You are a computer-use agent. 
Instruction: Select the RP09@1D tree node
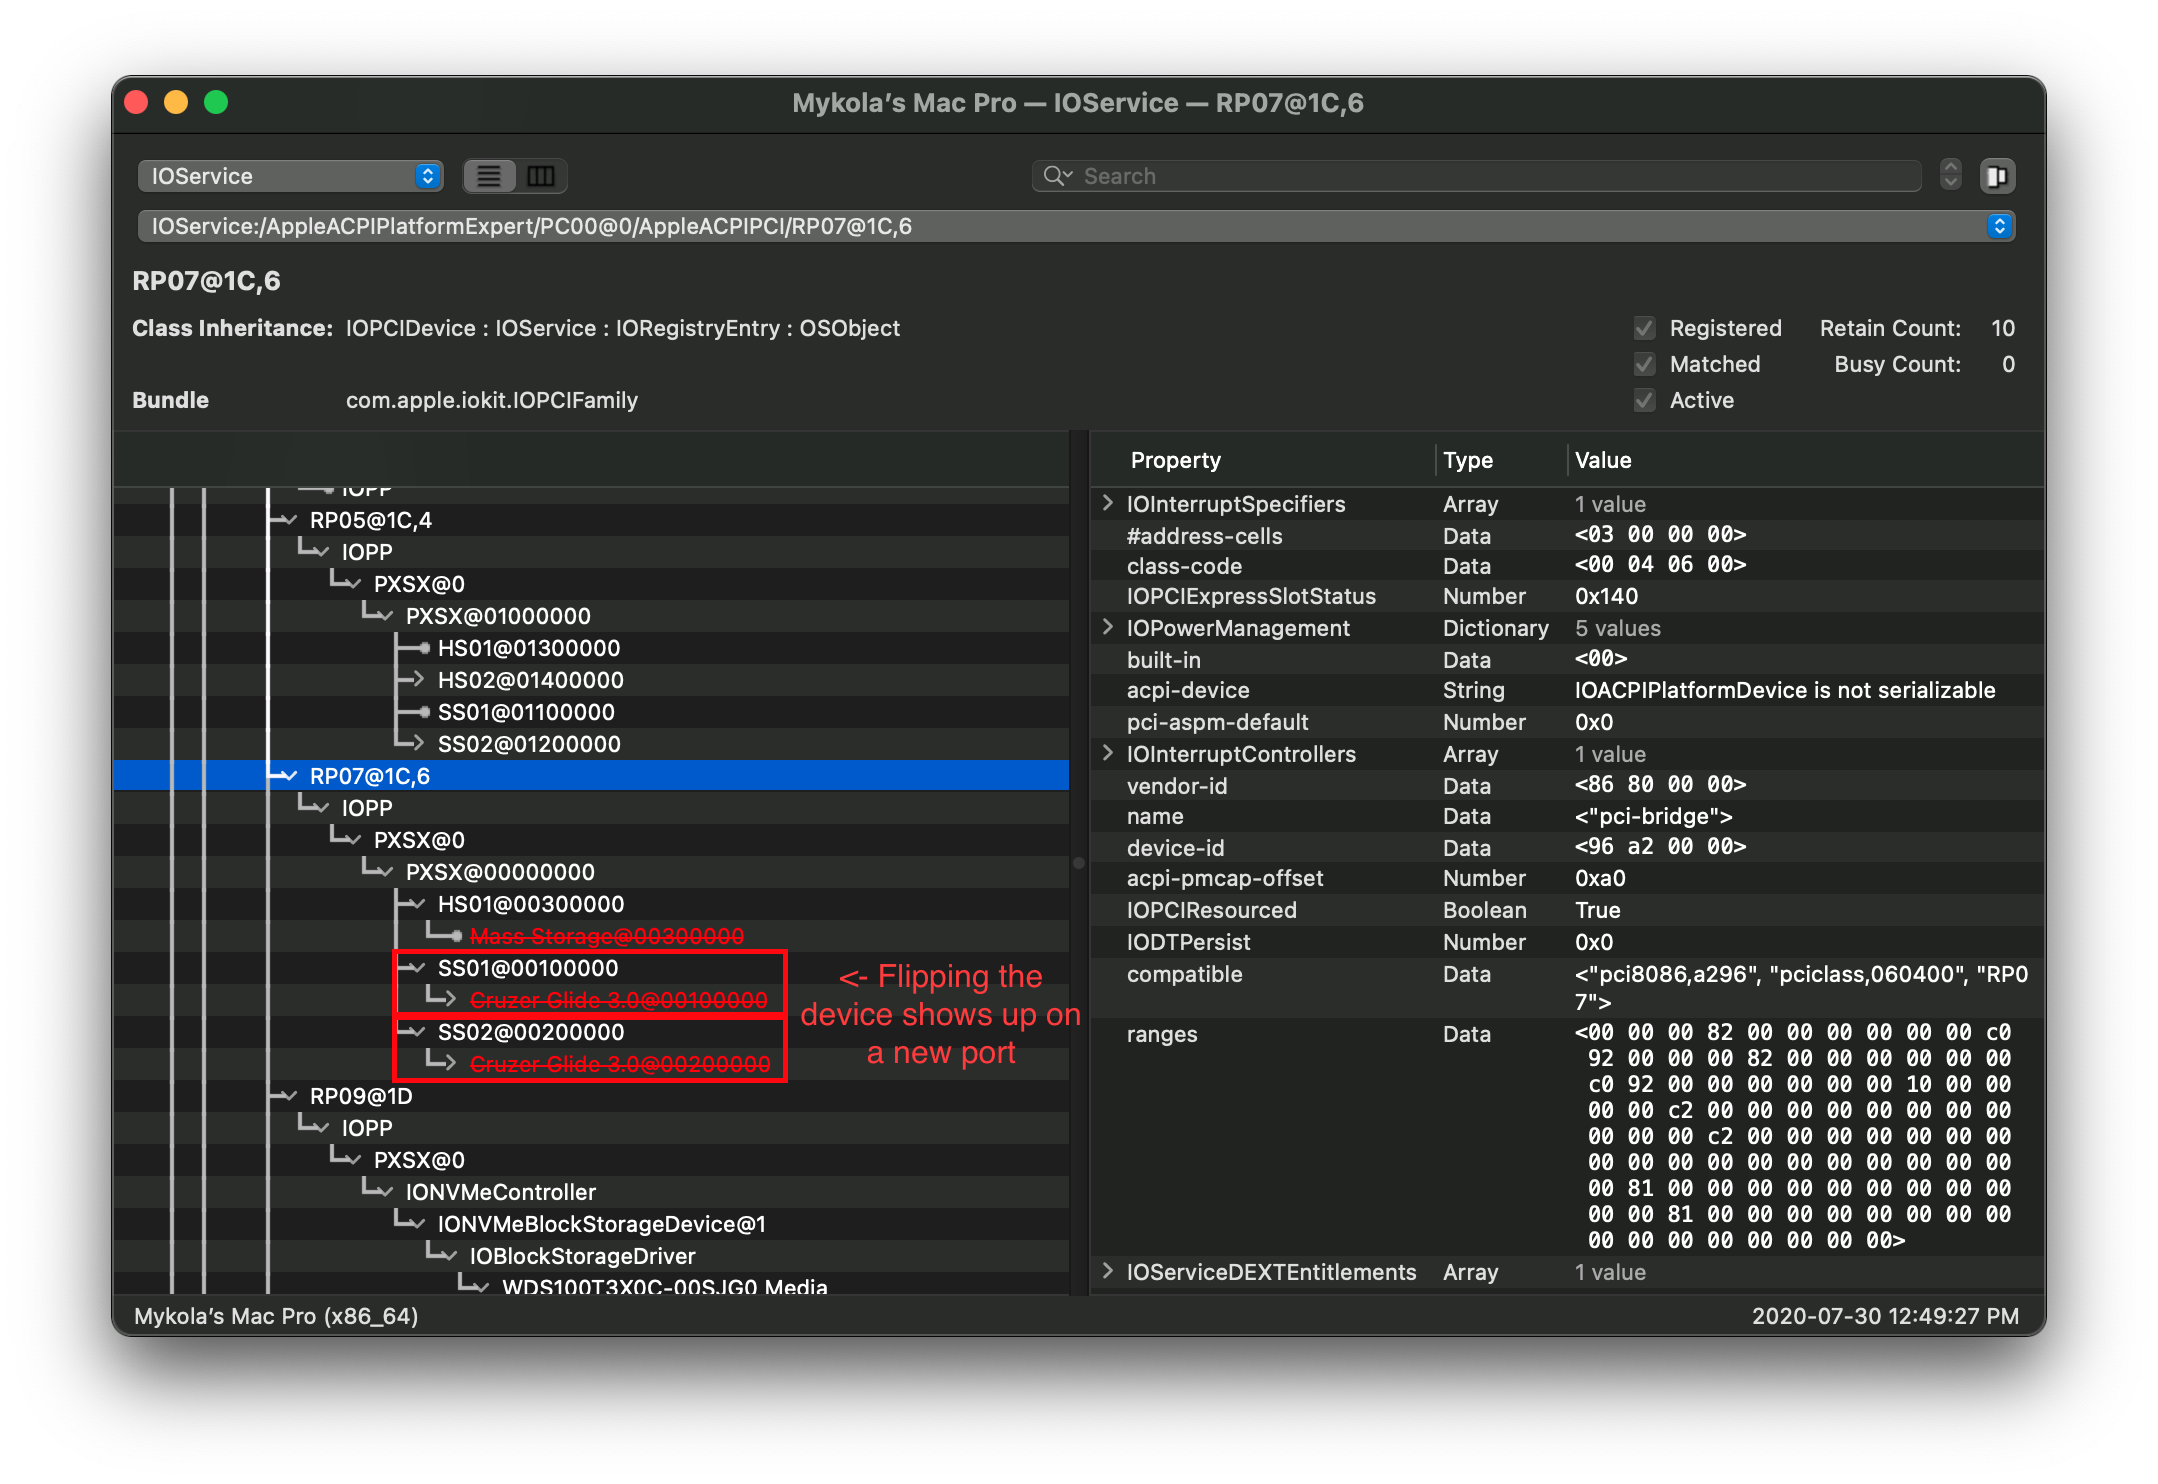click(x=360, y=1096)
